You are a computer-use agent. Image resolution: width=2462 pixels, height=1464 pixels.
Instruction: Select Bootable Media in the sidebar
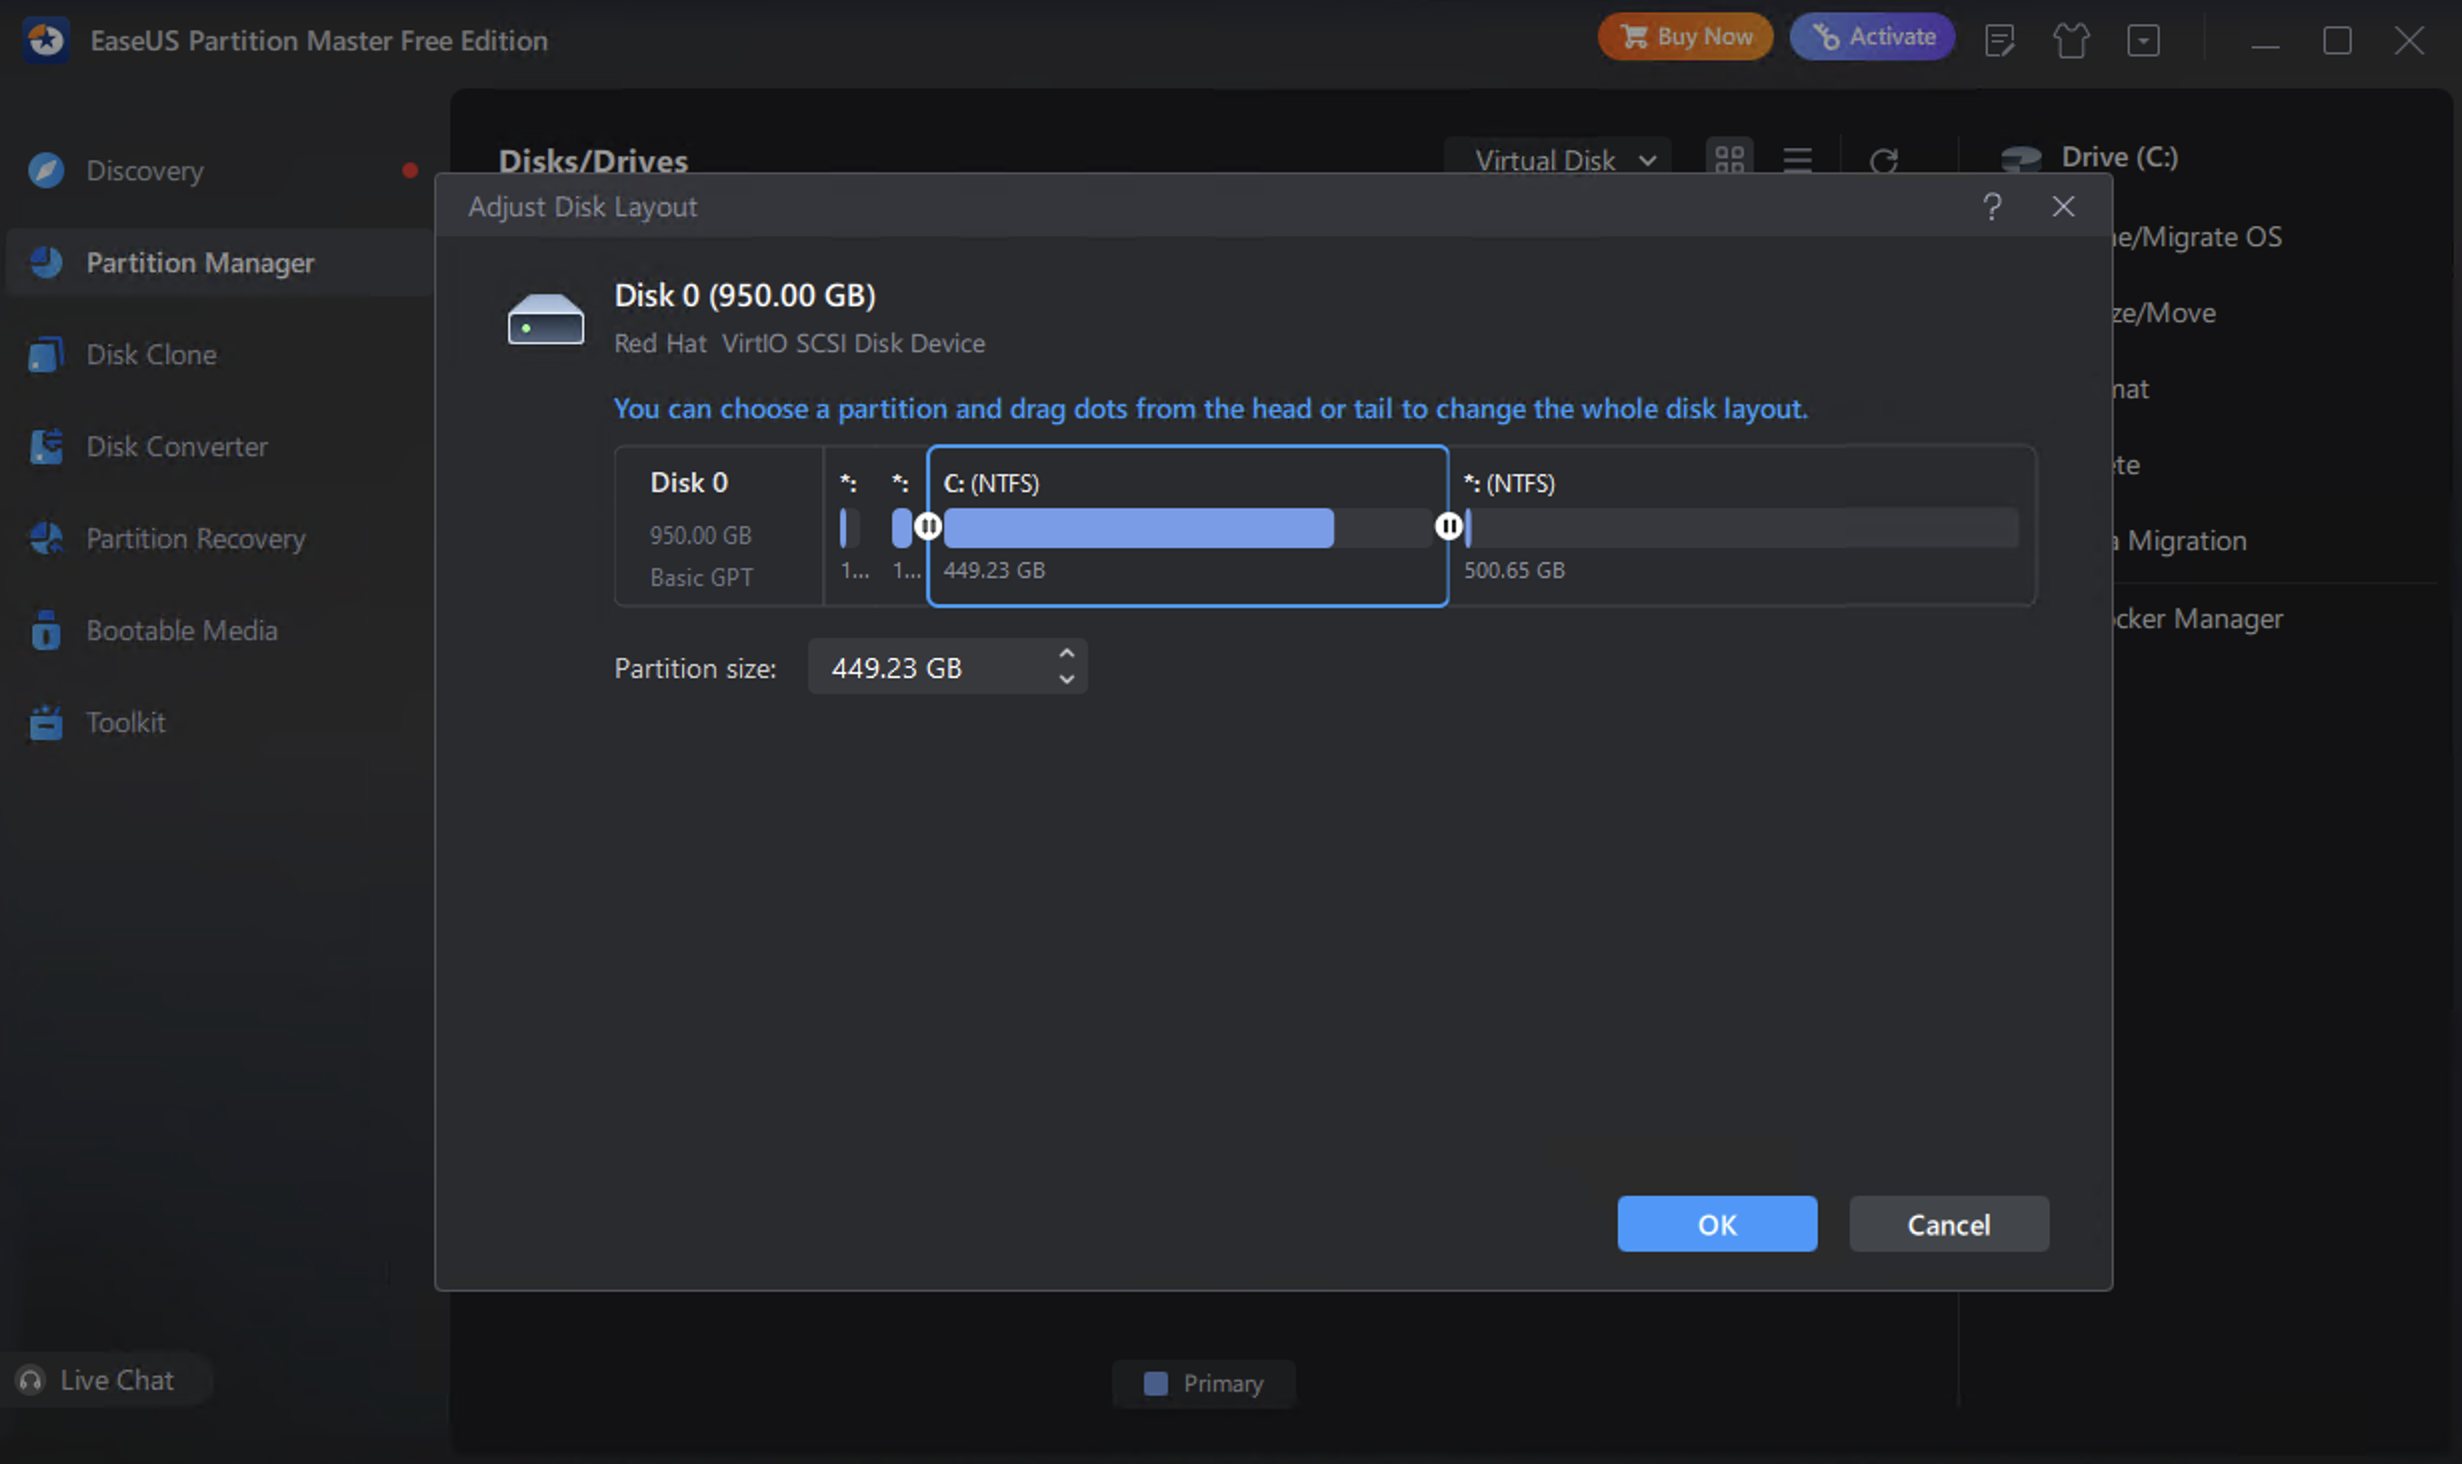[218, 631]
